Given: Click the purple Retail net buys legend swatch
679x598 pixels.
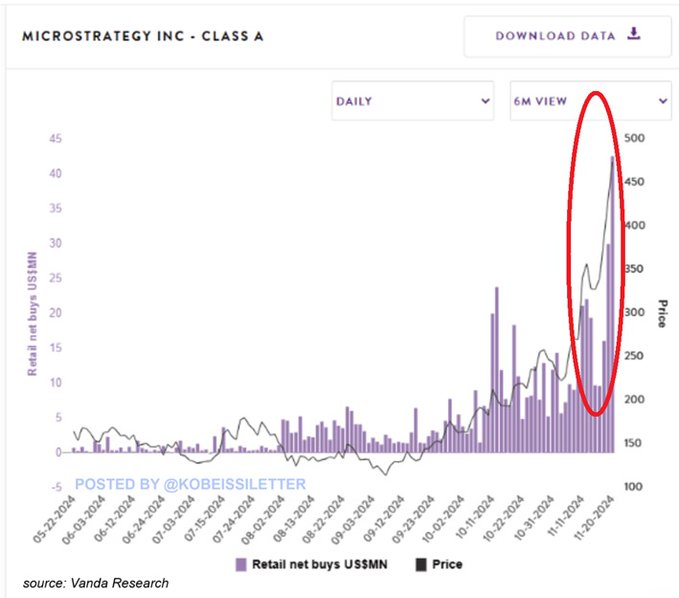Looking at the screenshot, I should click(x=240, y=565).
